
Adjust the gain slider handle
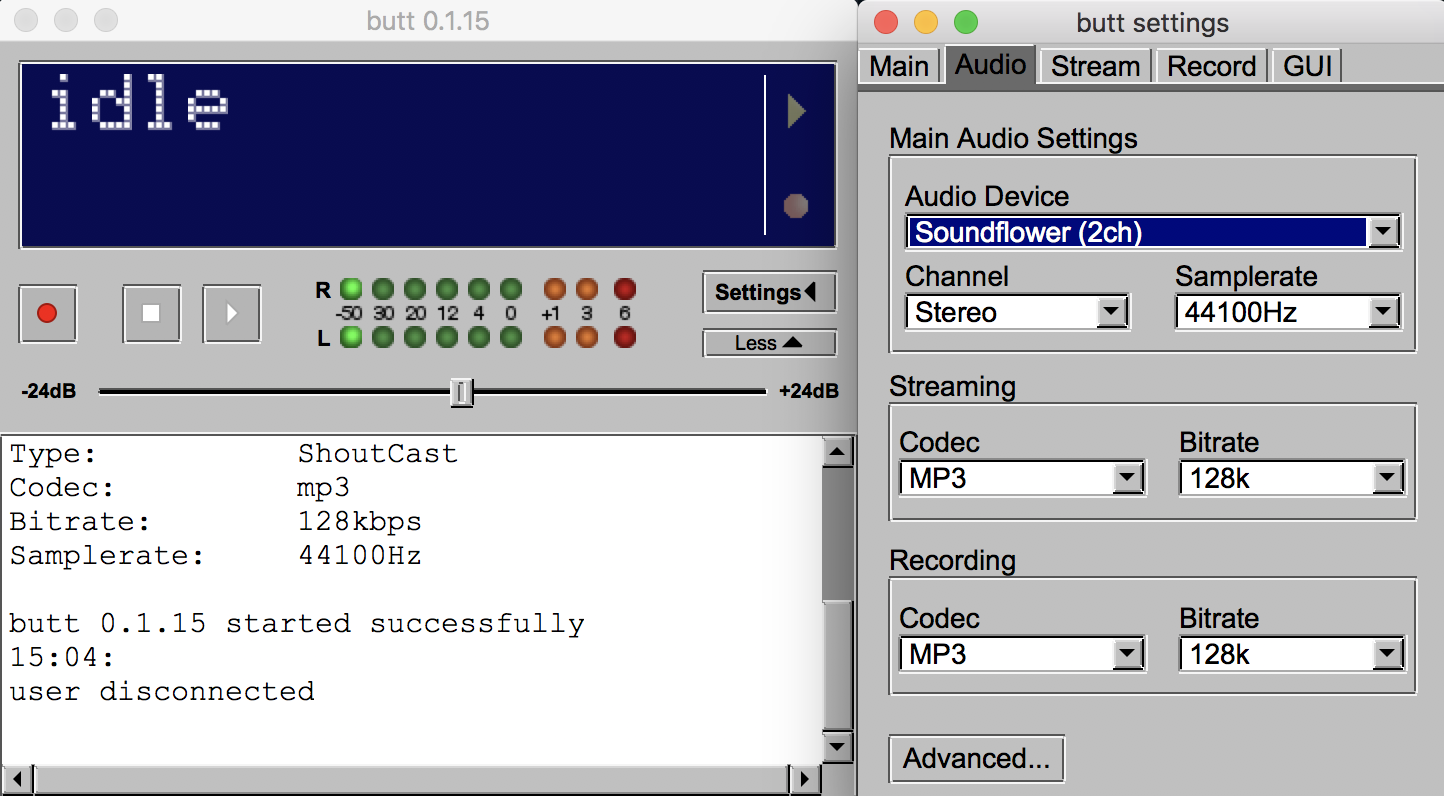coord(460,392)
